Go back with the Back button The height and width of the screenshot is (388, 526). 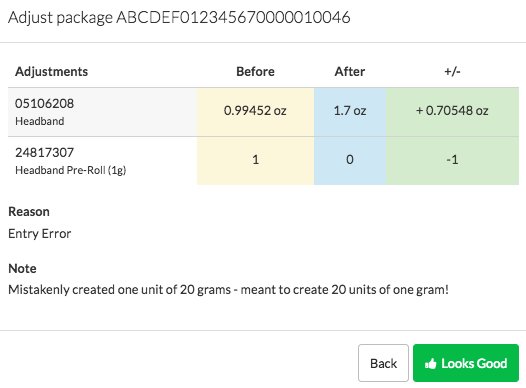tap(383, 363)
